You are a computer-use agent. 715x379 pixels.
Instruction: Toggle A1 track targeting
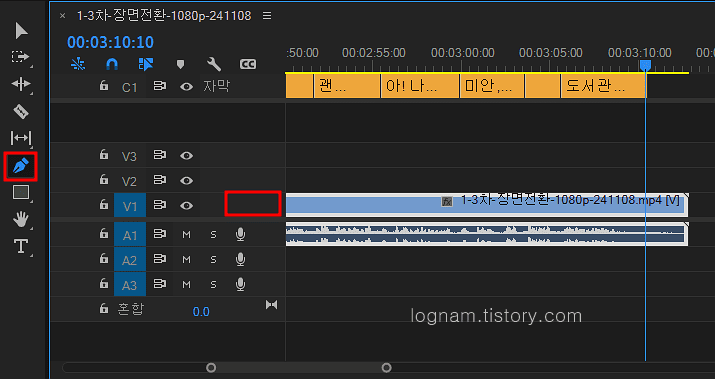tap(130, 235)
